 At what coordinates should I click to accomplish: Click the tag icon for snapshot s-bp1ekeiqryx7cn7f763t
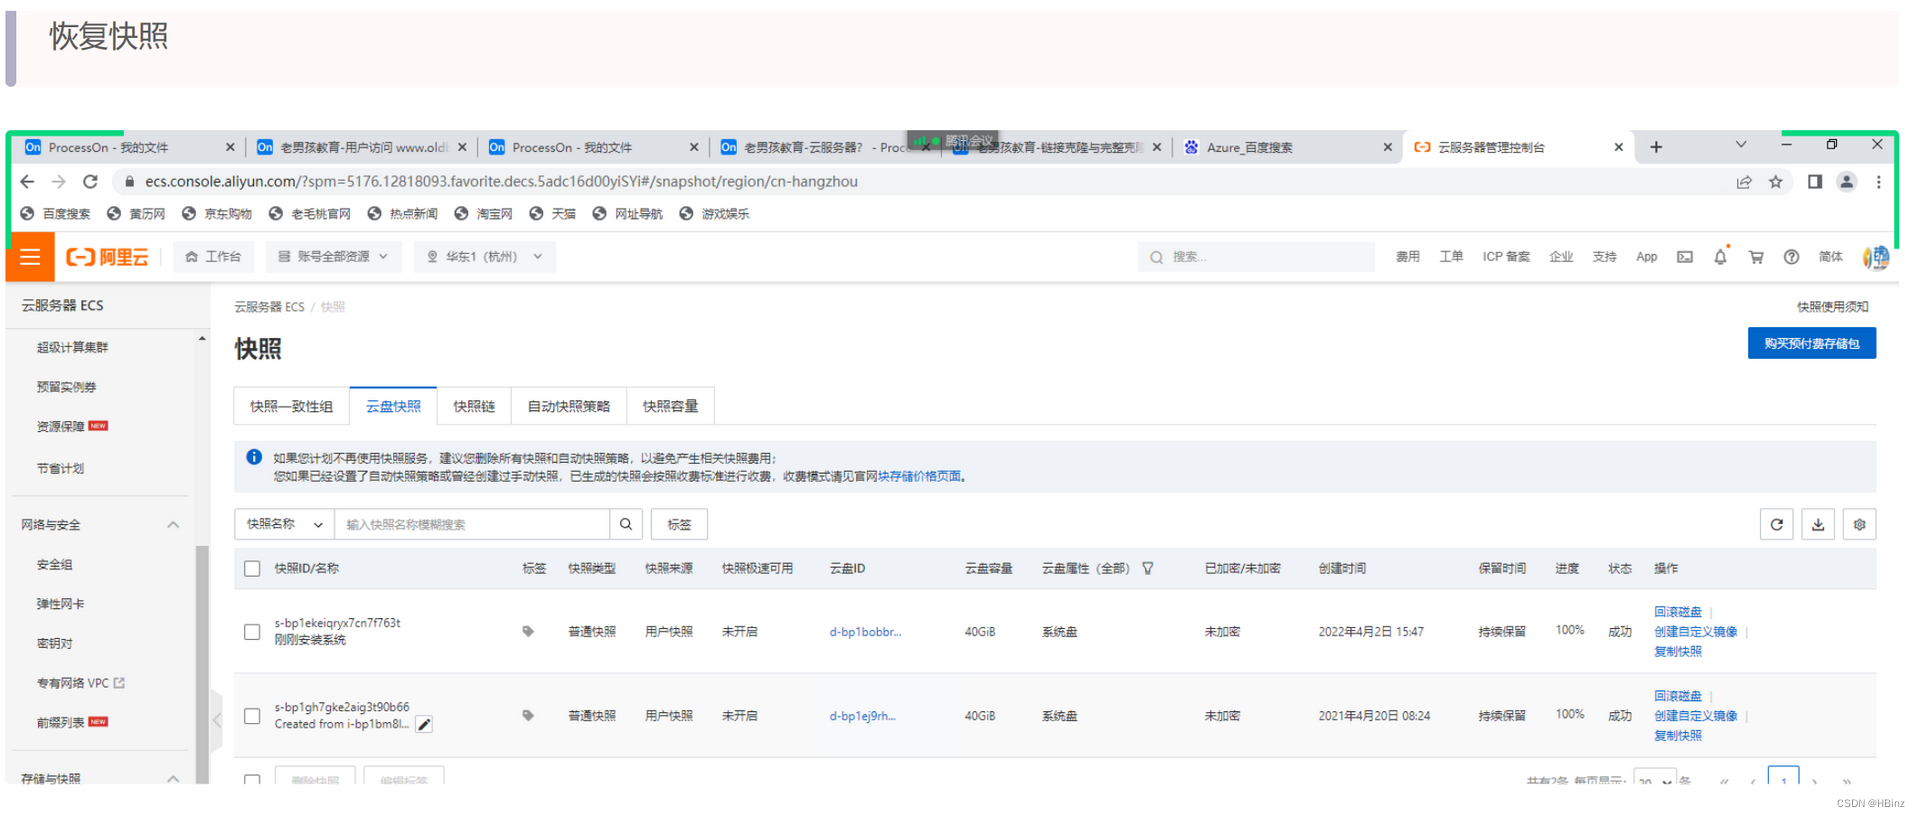point(528,631)
